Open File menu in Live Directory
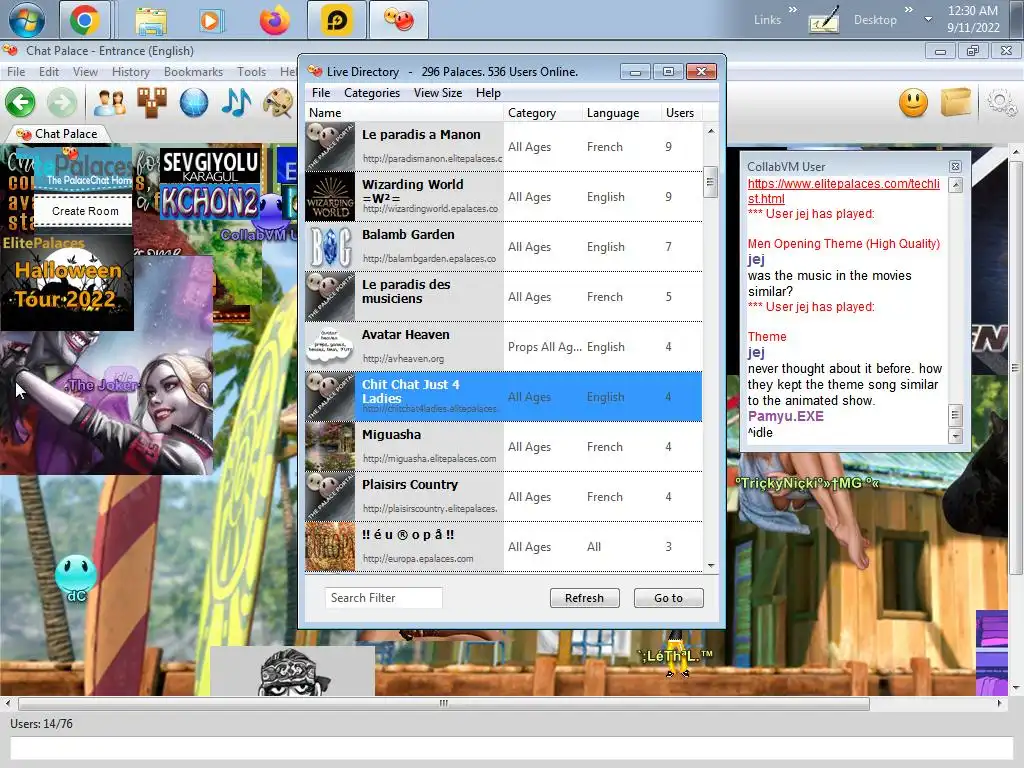The width and height of the screenshot is (1024, 768). click(321, 93)
